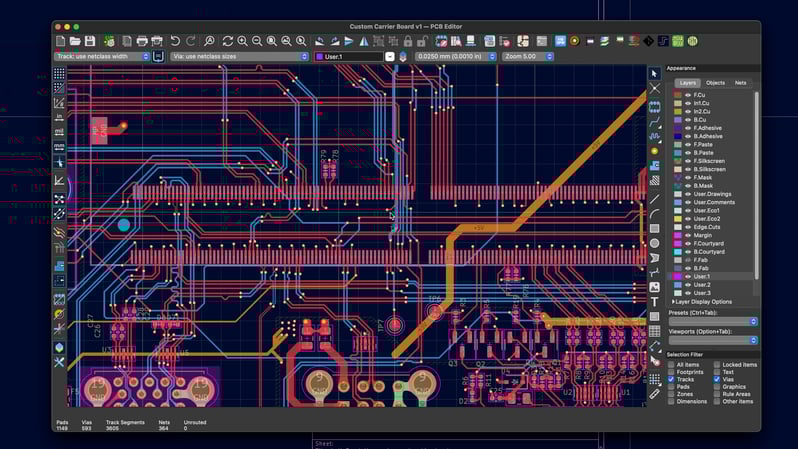
Task: Select the Route Tracks tool
Action: tap(654, 122)
